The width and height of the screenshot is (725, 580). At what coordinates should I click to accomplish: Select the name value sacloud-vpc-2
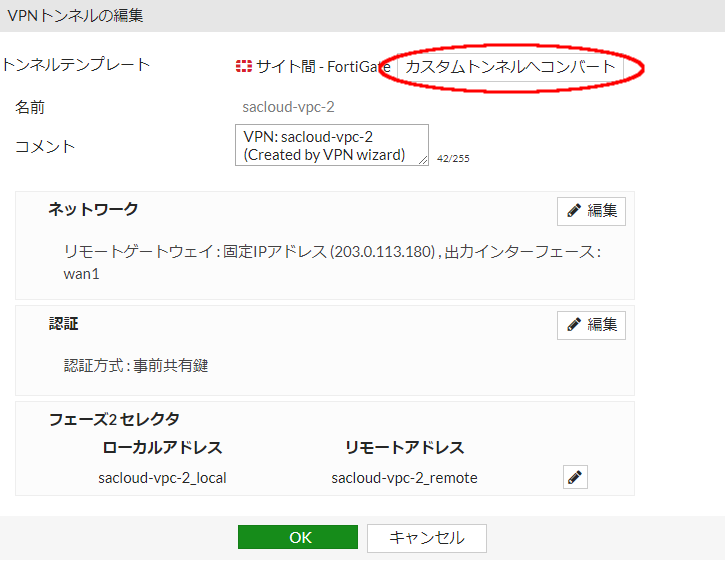coord(287,106)
